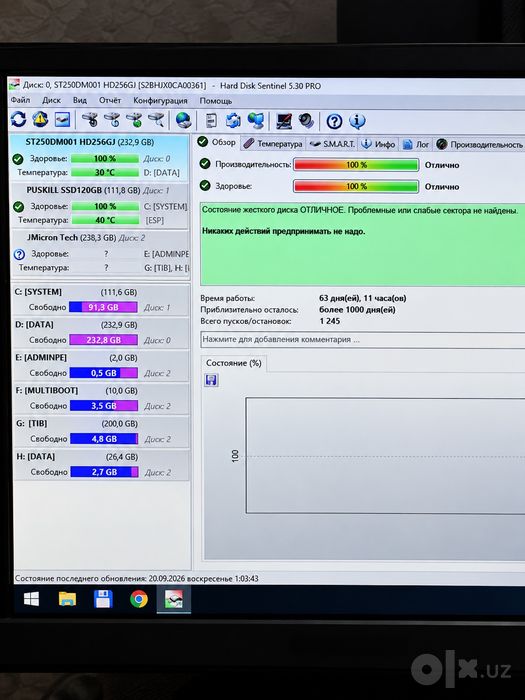525x700 pixels.
Task: Open the Конфигурация menu
Action: [x=160, y=100]
